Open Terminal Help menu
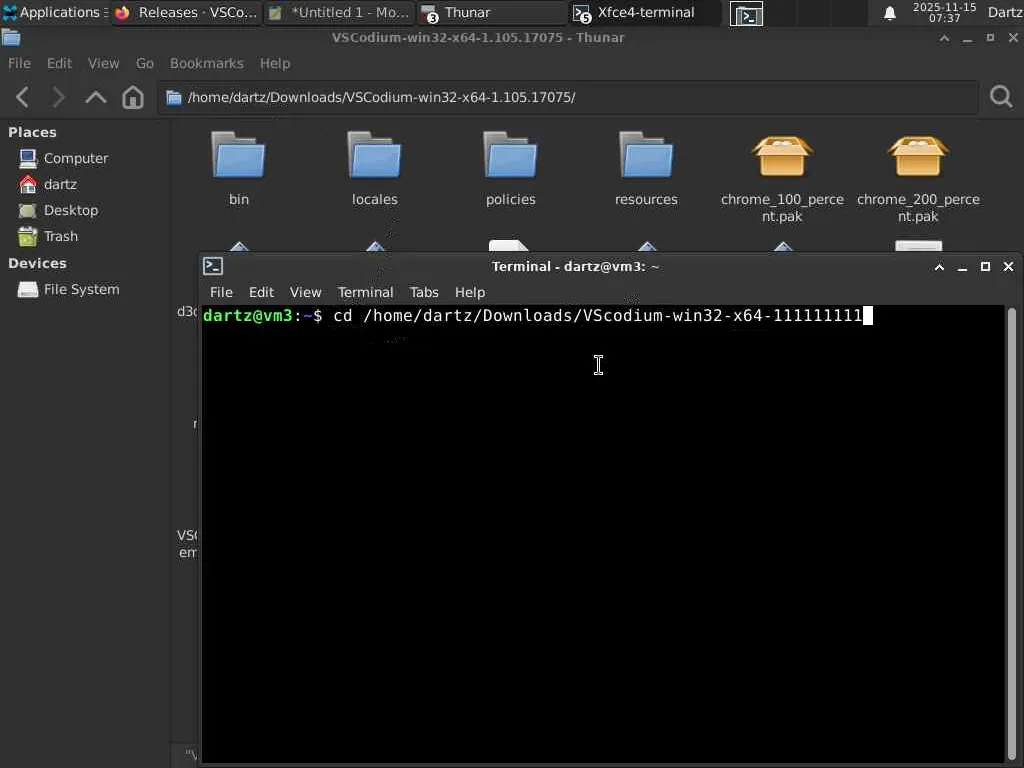The width and height of the screenshot is (1024, 768). pos(470,292)
